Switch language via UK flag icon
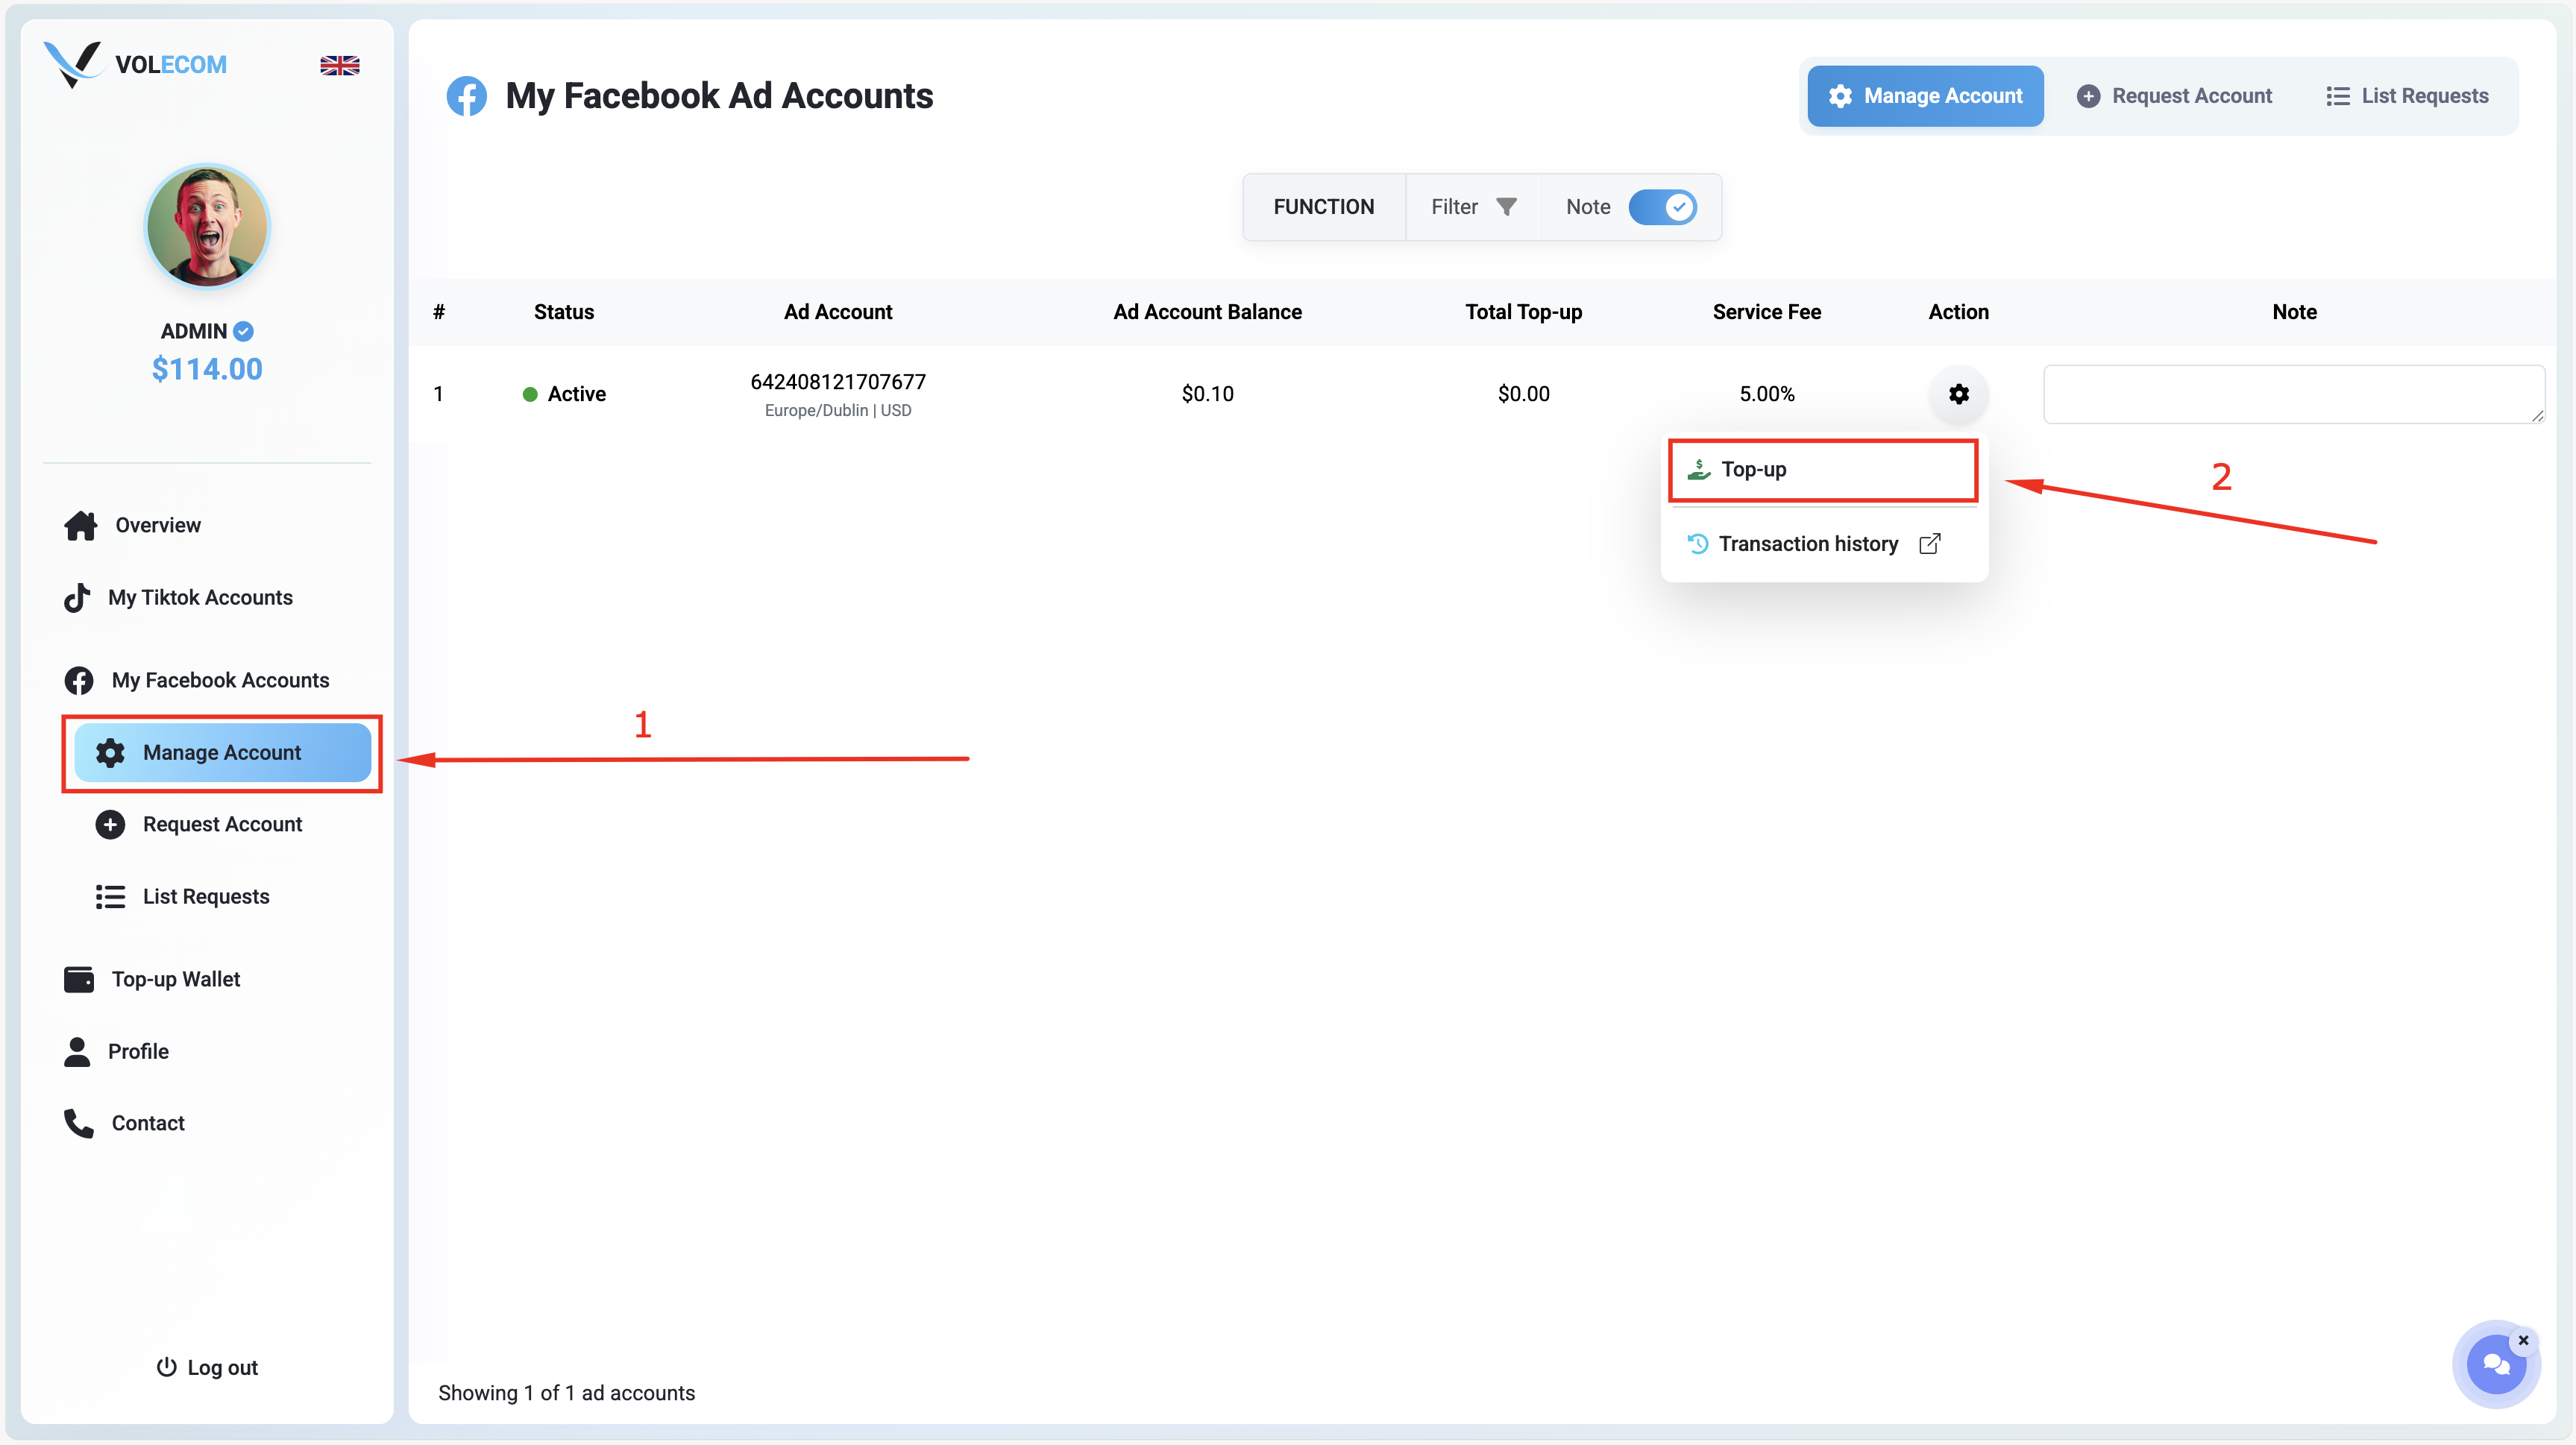This screenshot has width=2576, height=1445. click(x=340, y=65)
